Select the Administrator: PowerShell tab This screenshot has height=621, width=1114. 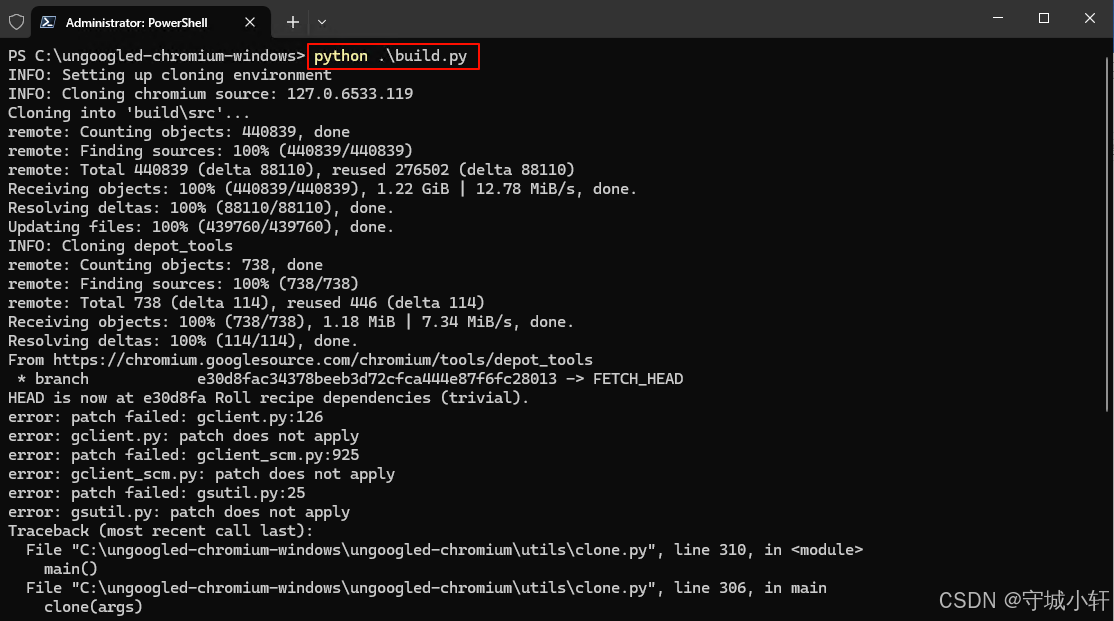point(151,22)
